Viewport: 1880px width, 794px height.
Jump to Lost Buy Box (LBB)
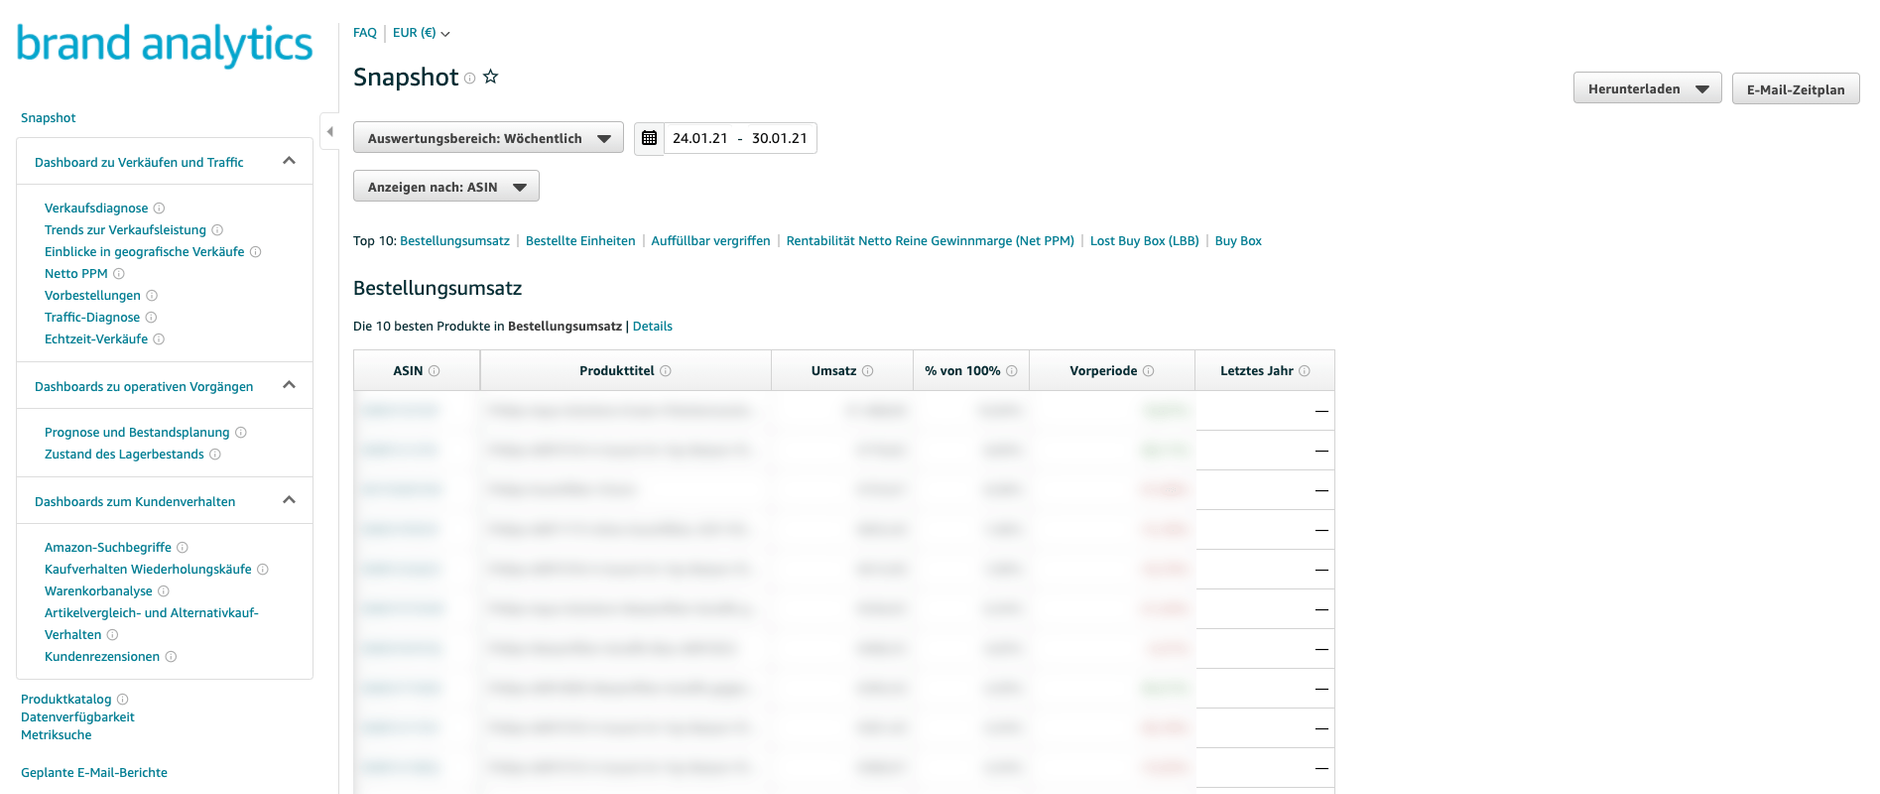coord(1144,241)
